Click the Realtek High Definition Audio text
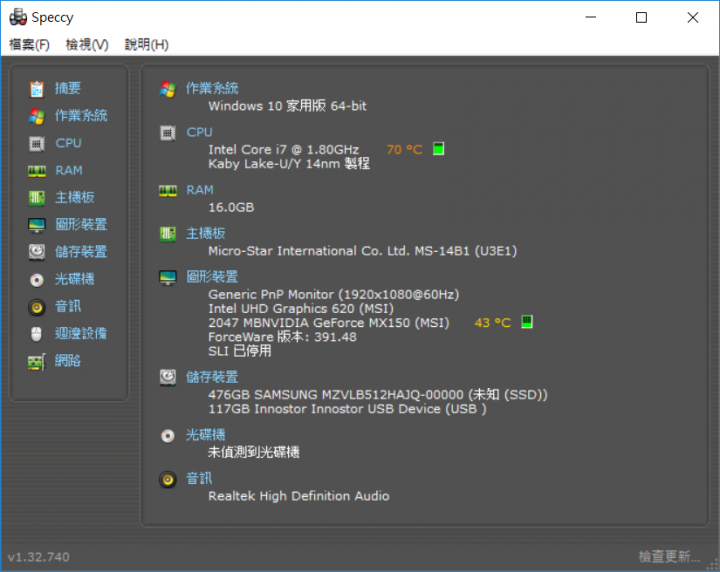The height and width of the screenshot is (572, 720). [299, 496]
